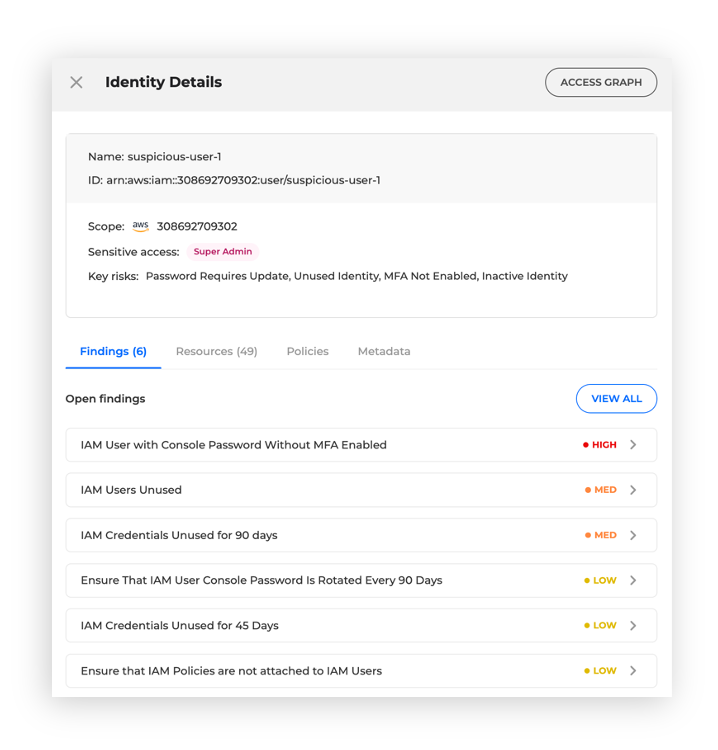The width and height of the screenshot is (718, 750).
Task: Click the HIGH severity indicator
Action: pyautogui.click(x=600, y=445)
